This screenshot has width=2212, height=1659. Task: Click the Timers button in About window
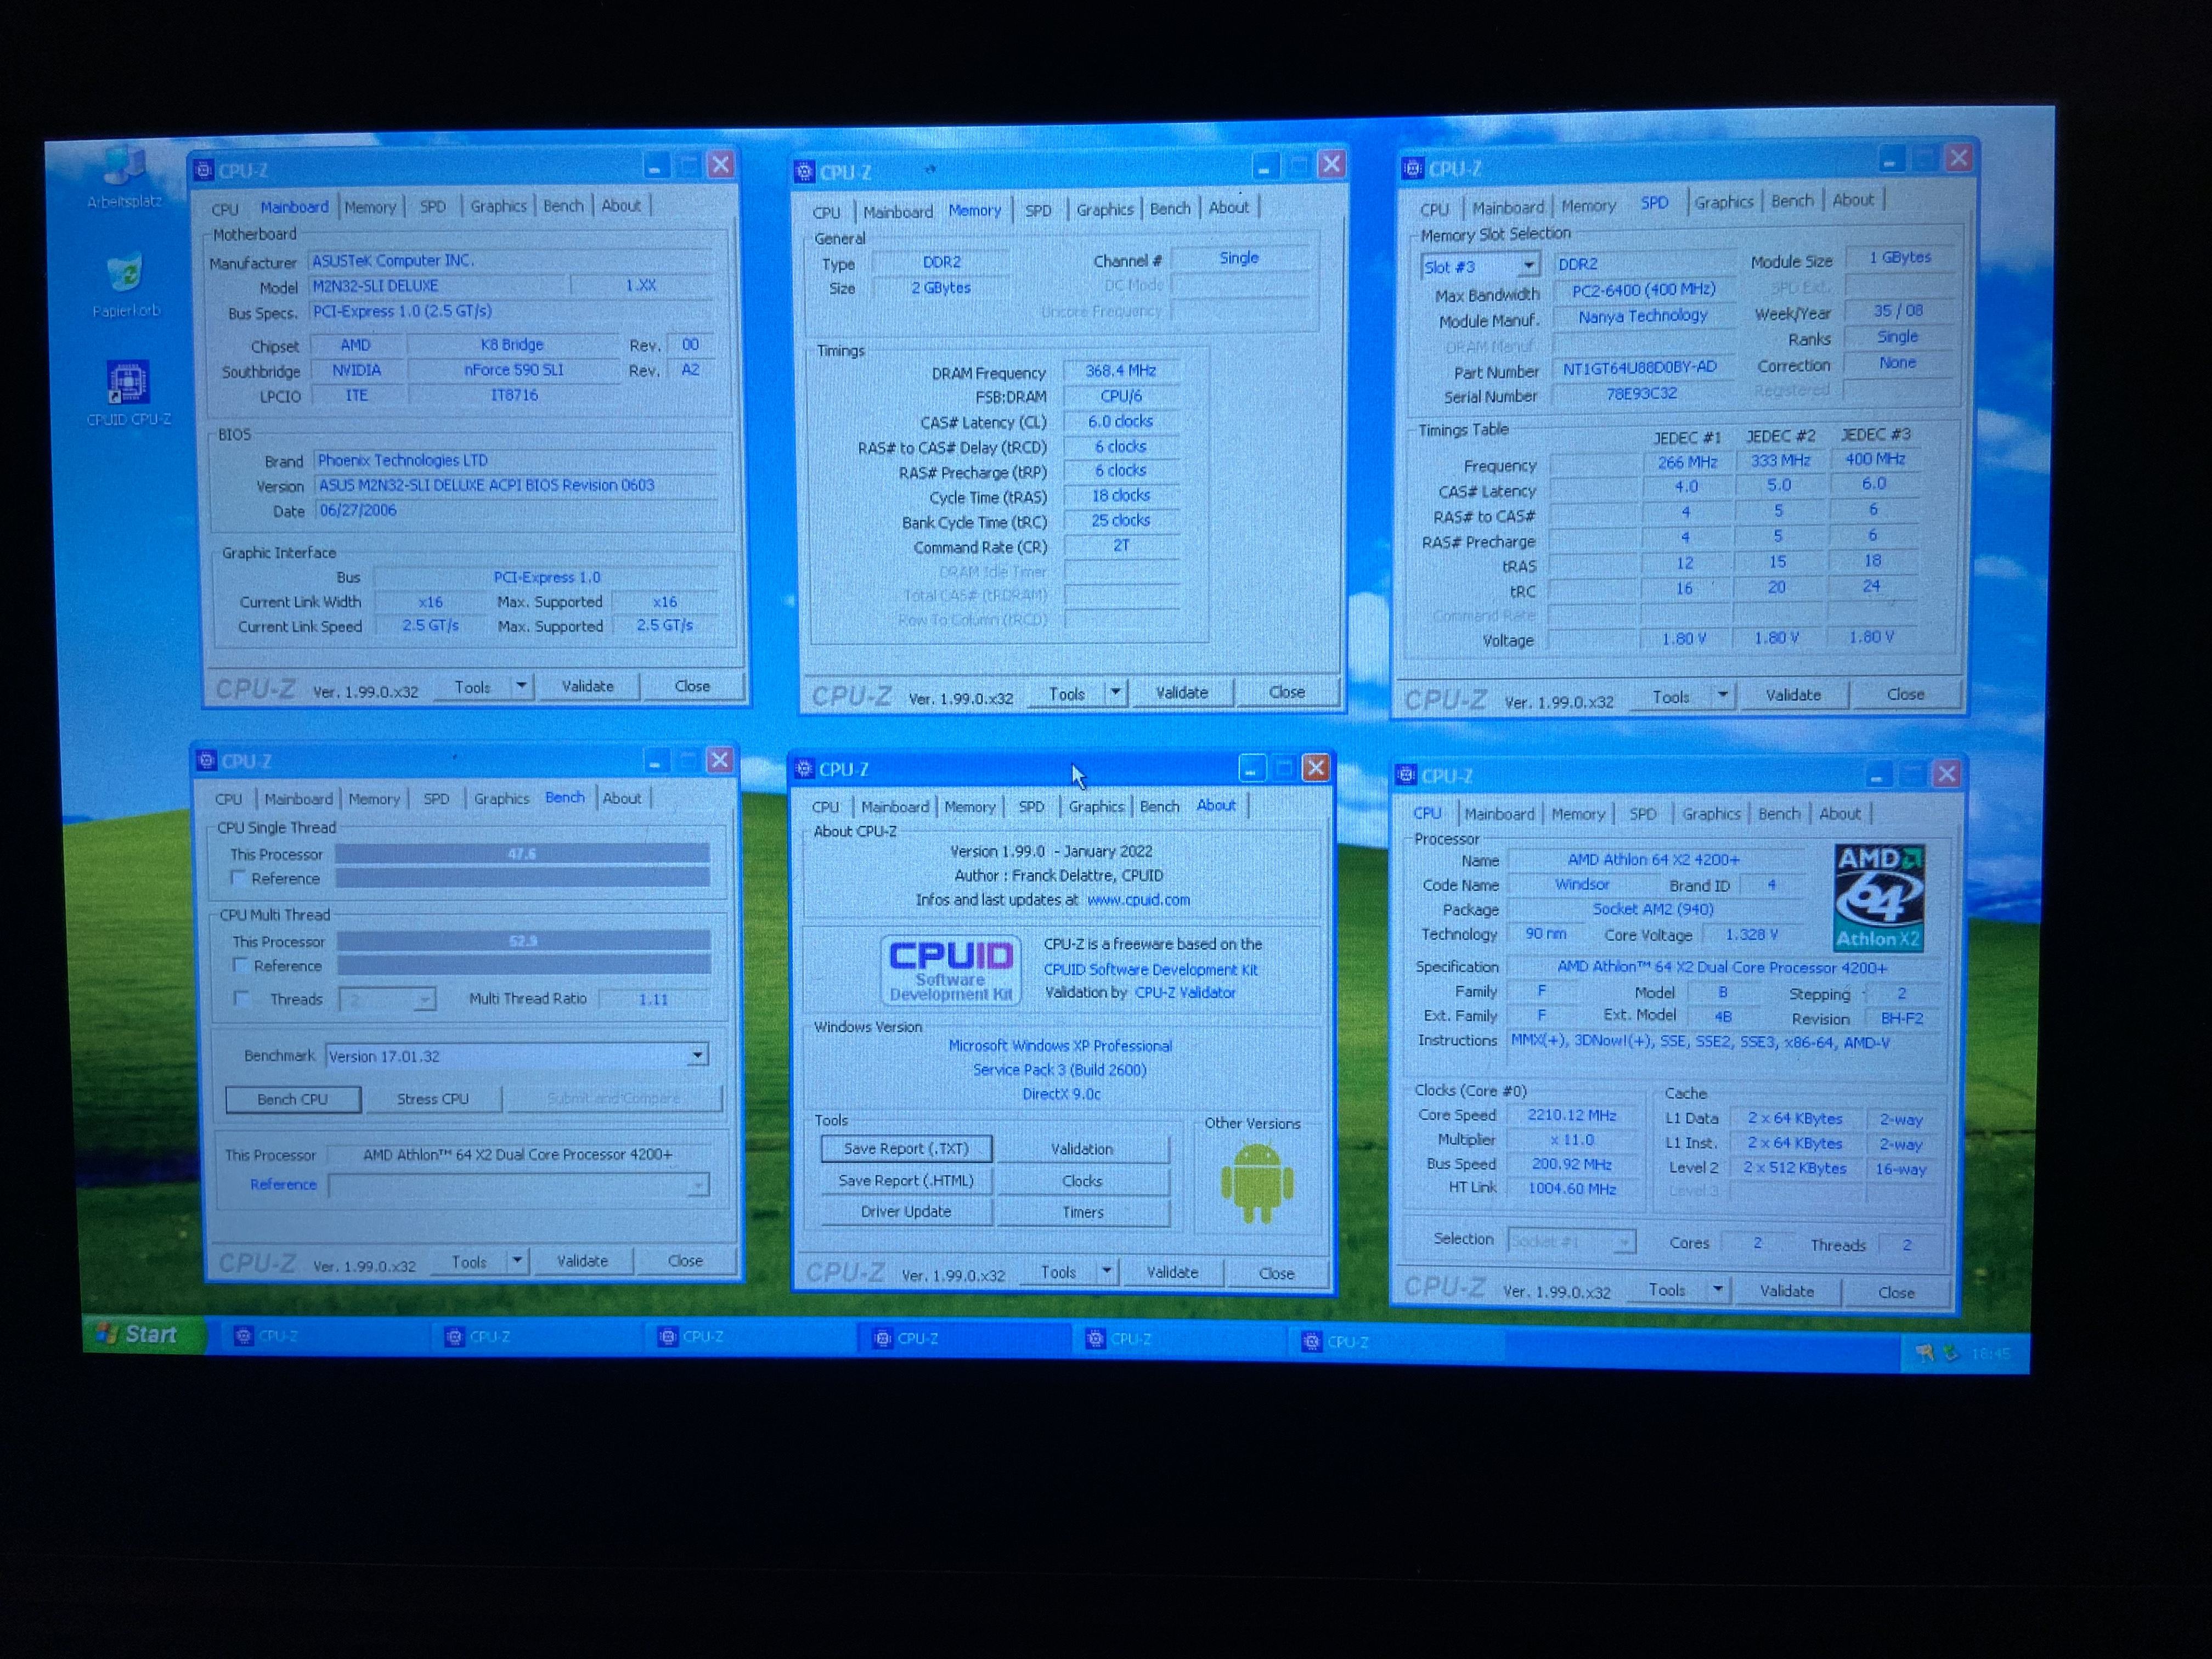click(x=1082, y=1212)
